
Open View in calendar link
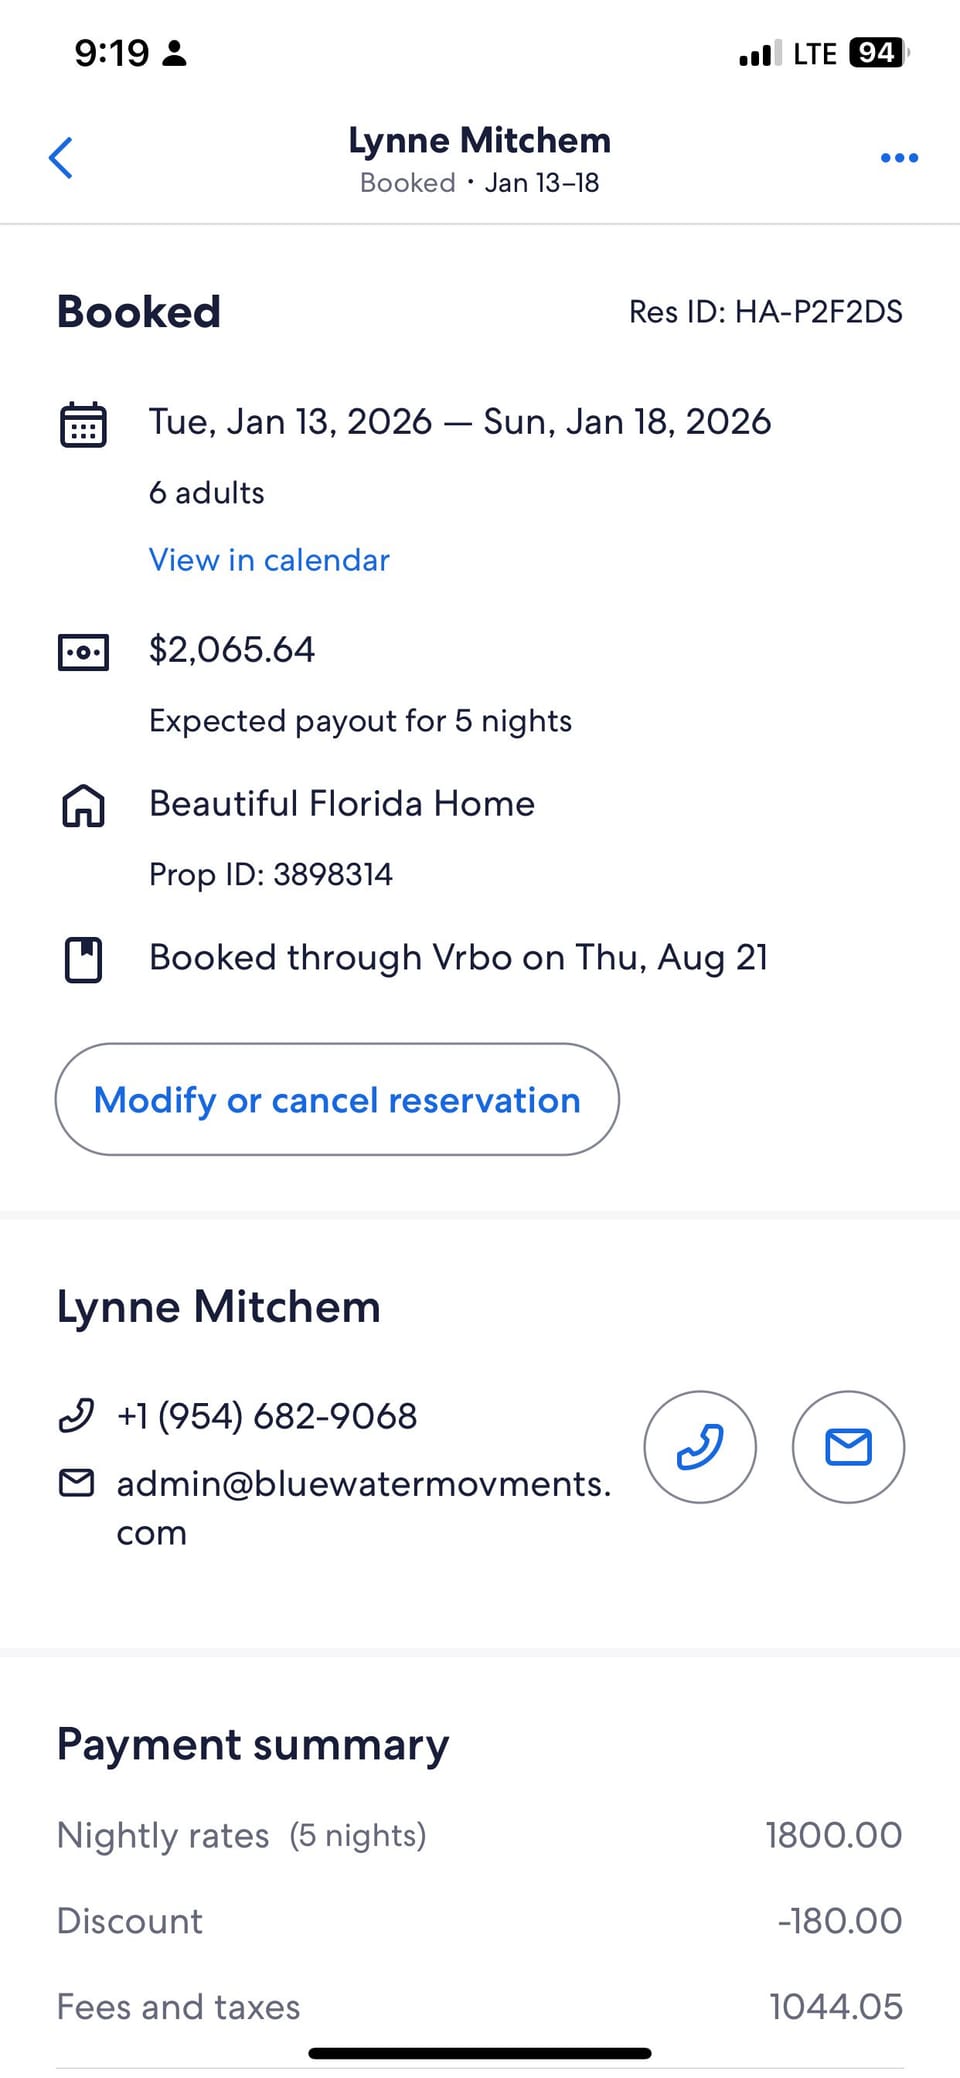pos(269,560)
